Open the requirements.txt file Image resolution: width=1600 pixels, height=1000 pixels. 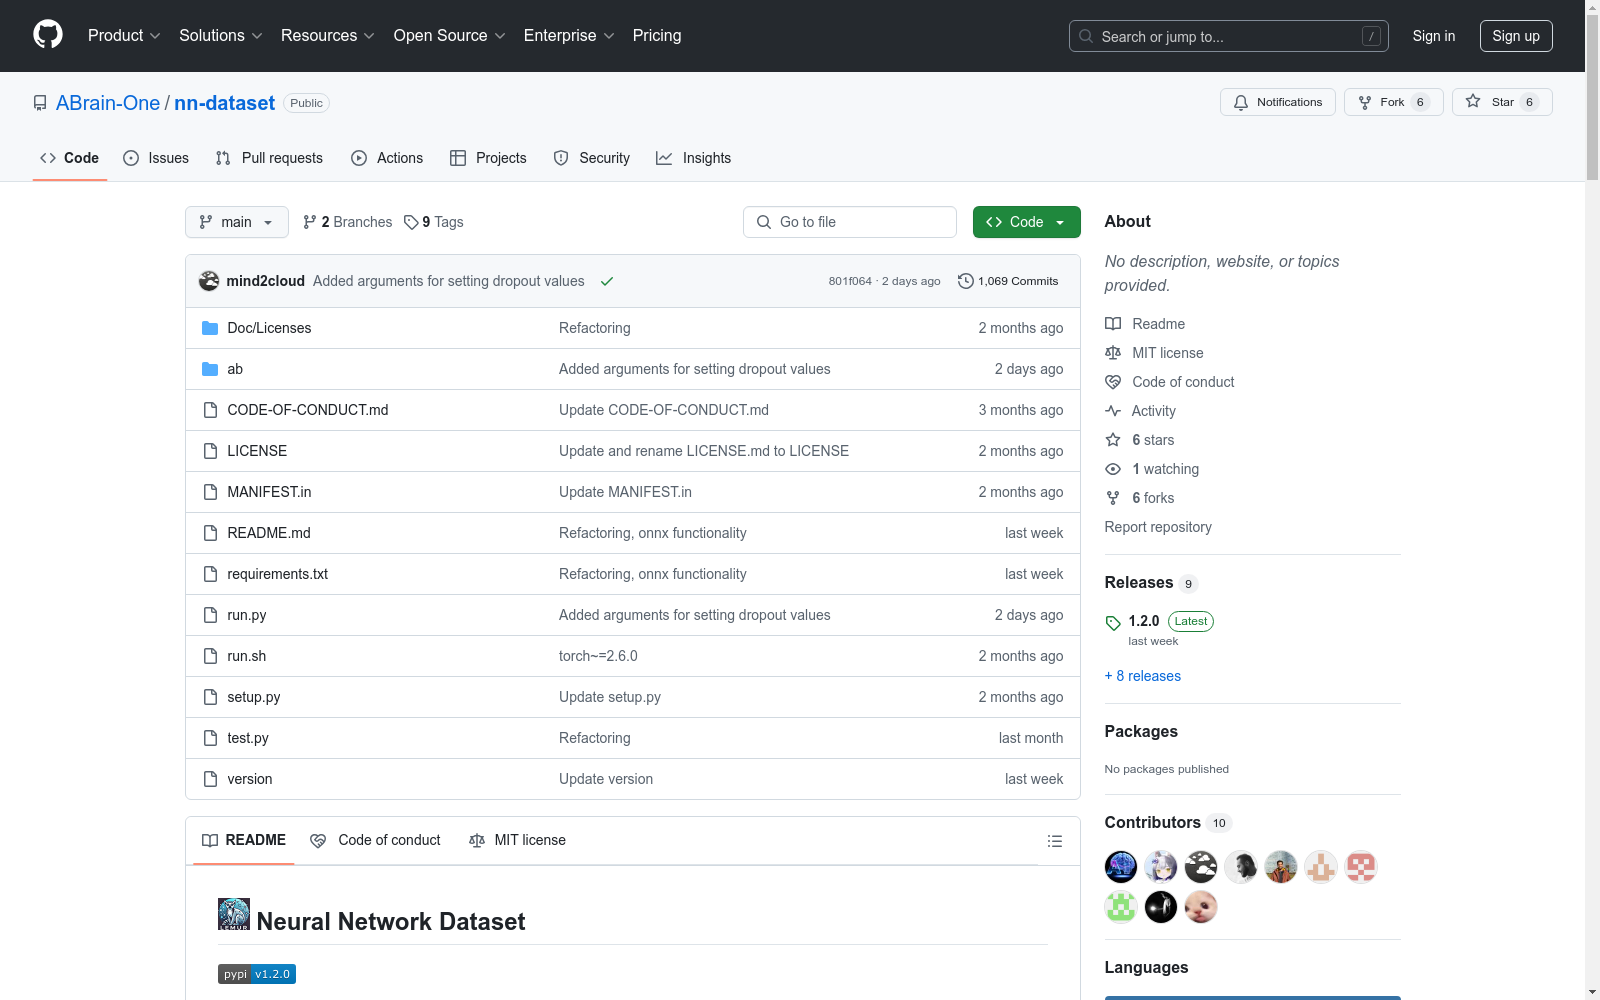(x=278, y=574)
